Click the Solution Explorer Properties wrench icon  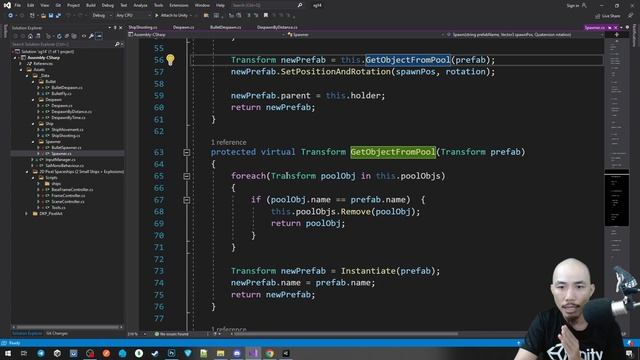tap(91, 36)
